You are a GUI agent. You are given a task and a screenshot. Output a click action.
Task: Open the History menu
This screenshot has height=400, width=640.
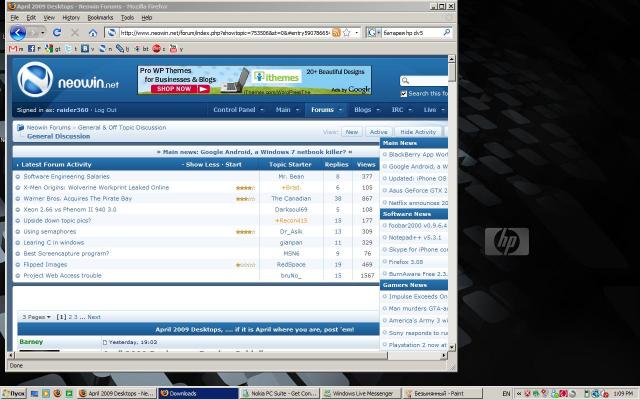click(71, 18)
